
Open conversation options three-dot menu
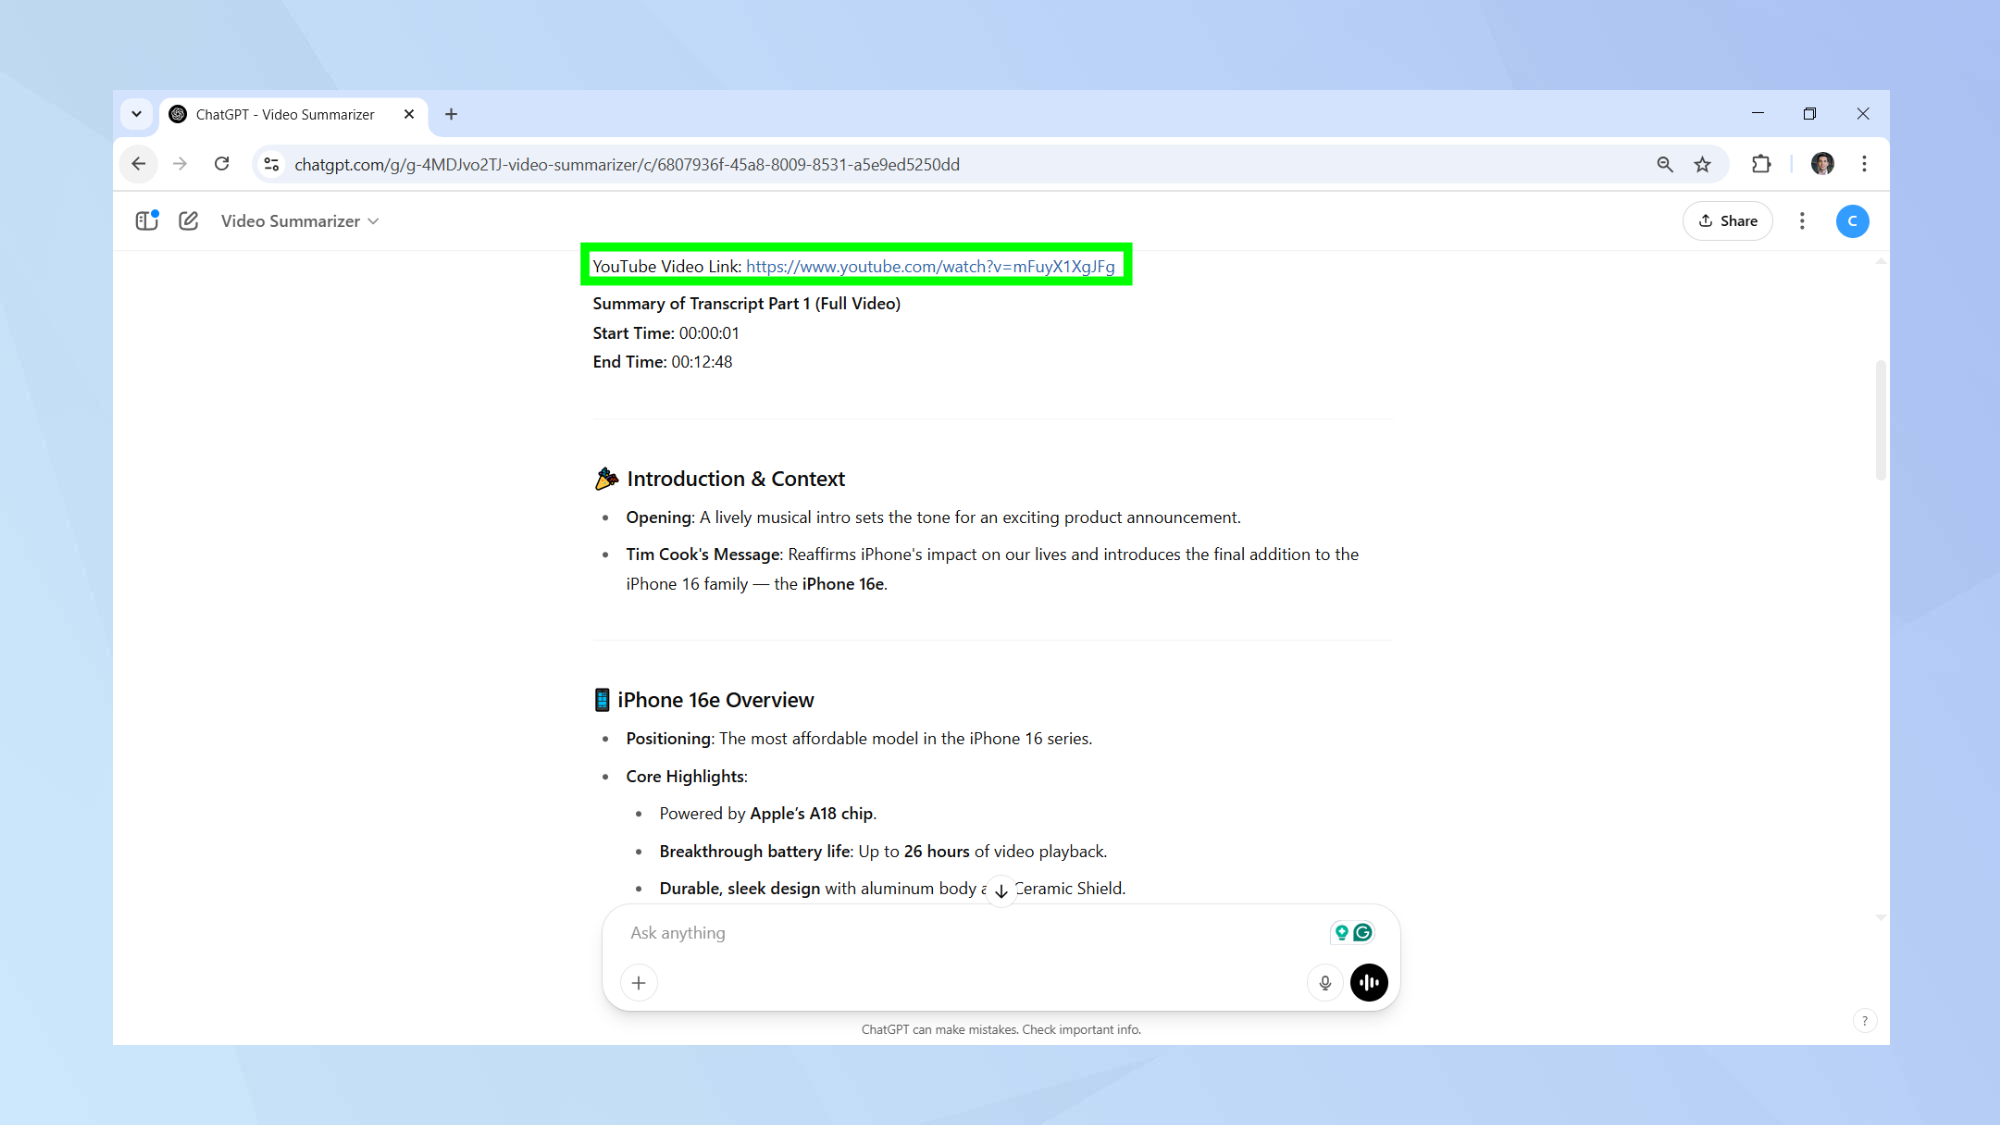1802,221
